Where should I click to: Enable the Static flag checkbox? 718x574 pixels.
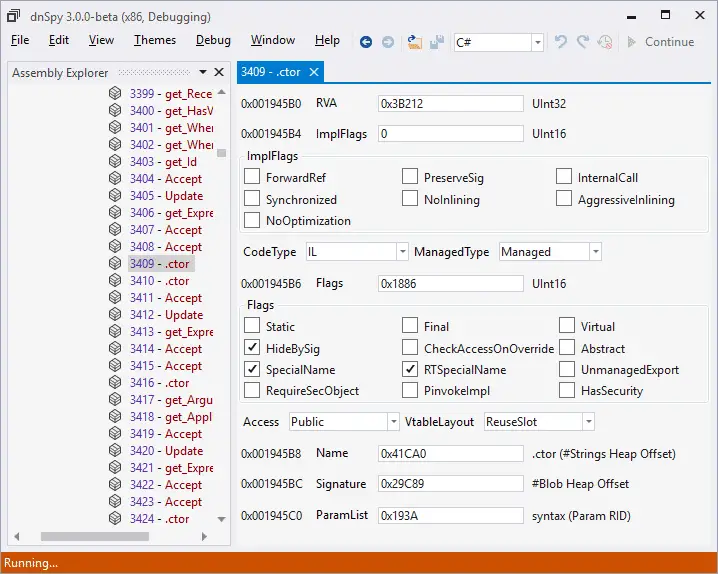click(252, 325)
